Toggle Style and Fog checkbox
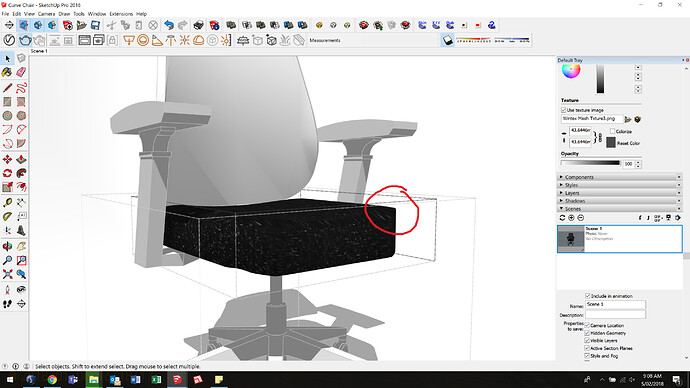The image size is (690, 388). (x=587, y=355)
